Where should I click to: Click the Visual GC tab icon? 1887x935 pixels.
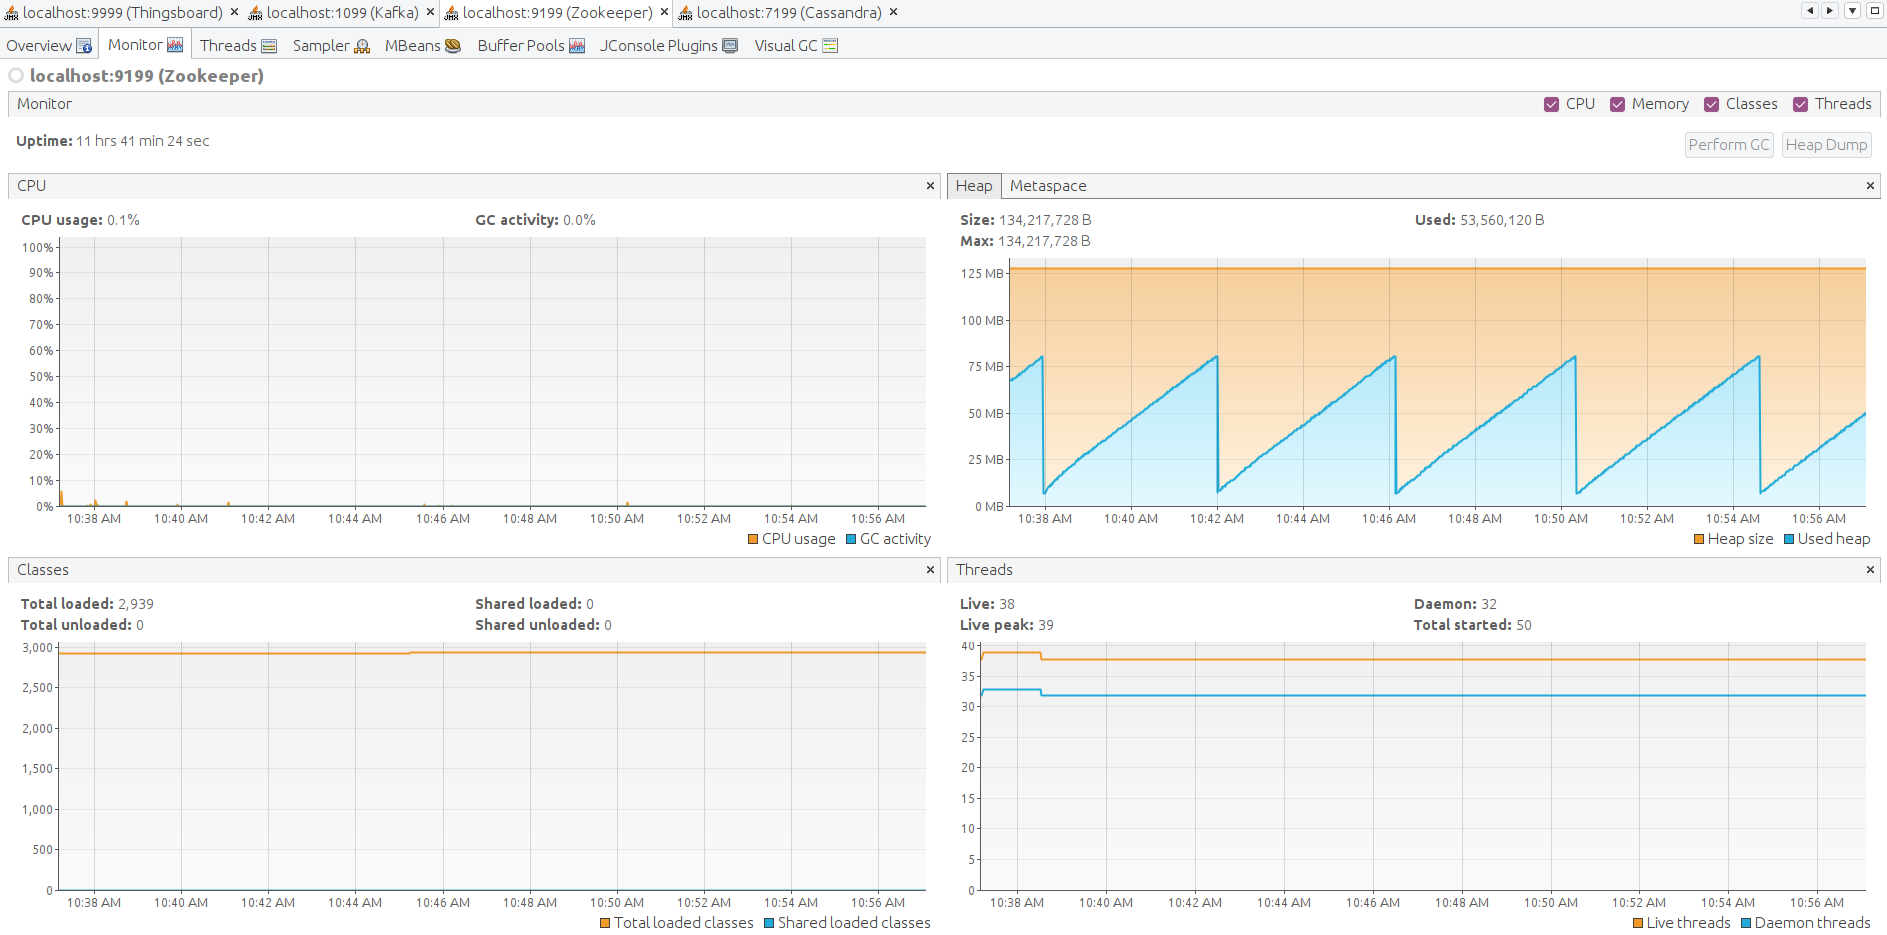pyautogui.click(x=830, y=46)
